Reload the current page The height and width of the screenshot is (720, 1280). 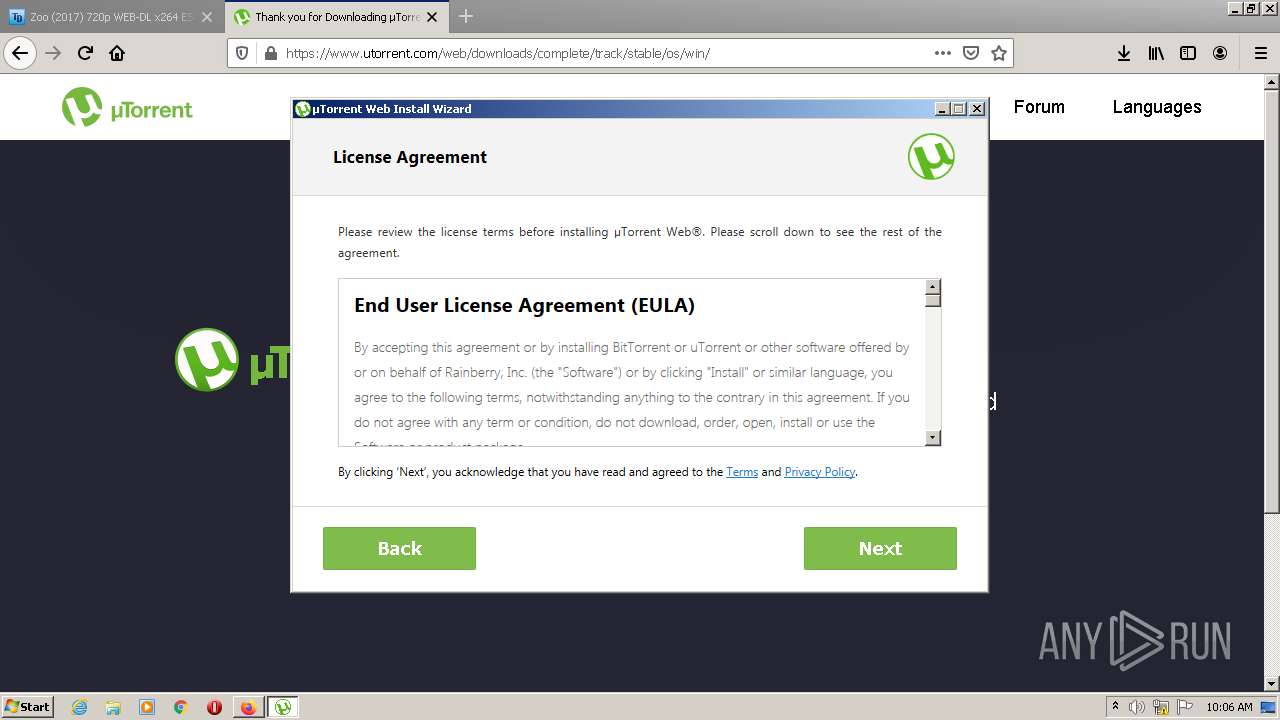pos(85,53)
